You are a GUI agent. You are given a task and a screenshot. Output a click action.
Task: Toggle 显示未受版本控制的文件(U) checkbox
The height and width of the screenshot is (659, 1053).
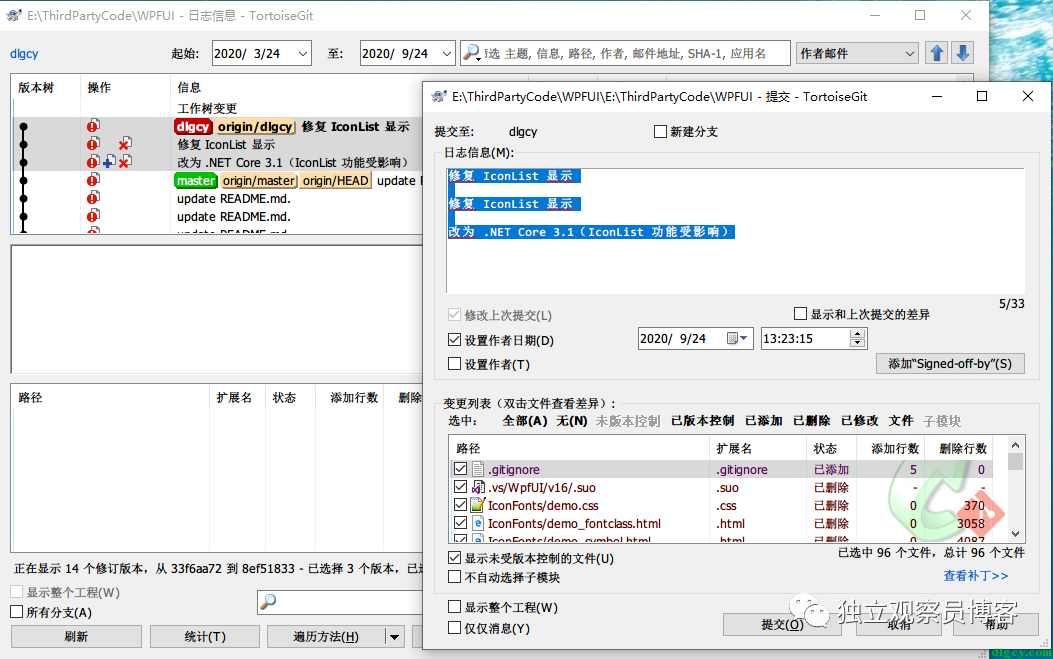455,558
